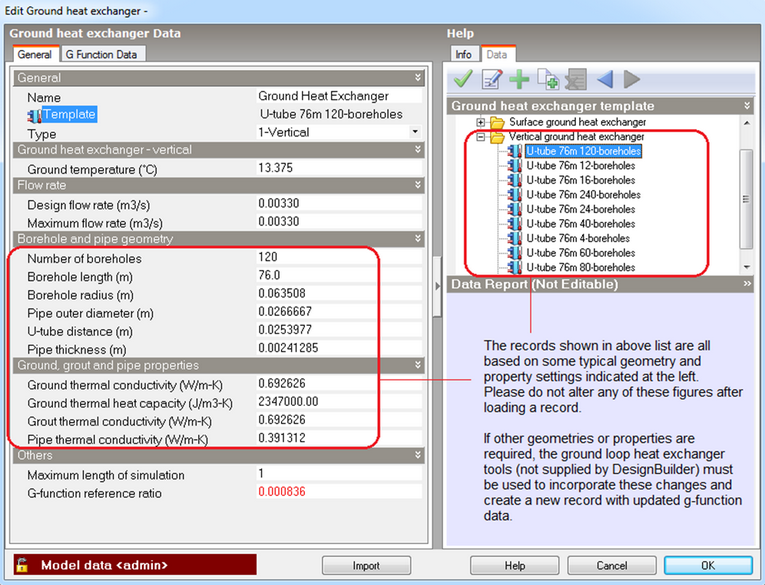Click the copy template icon
Viewport: 765px width, 585px height.
tap(547, 80)
